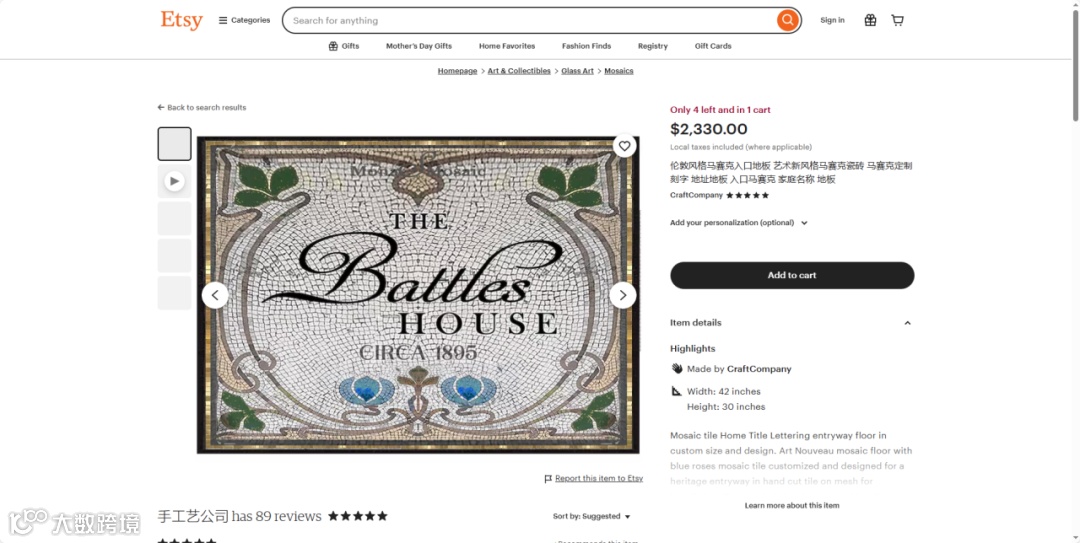Go to previous product image arrow
The width and height of the screenshot is (1080, 543).
pos(215,295)
